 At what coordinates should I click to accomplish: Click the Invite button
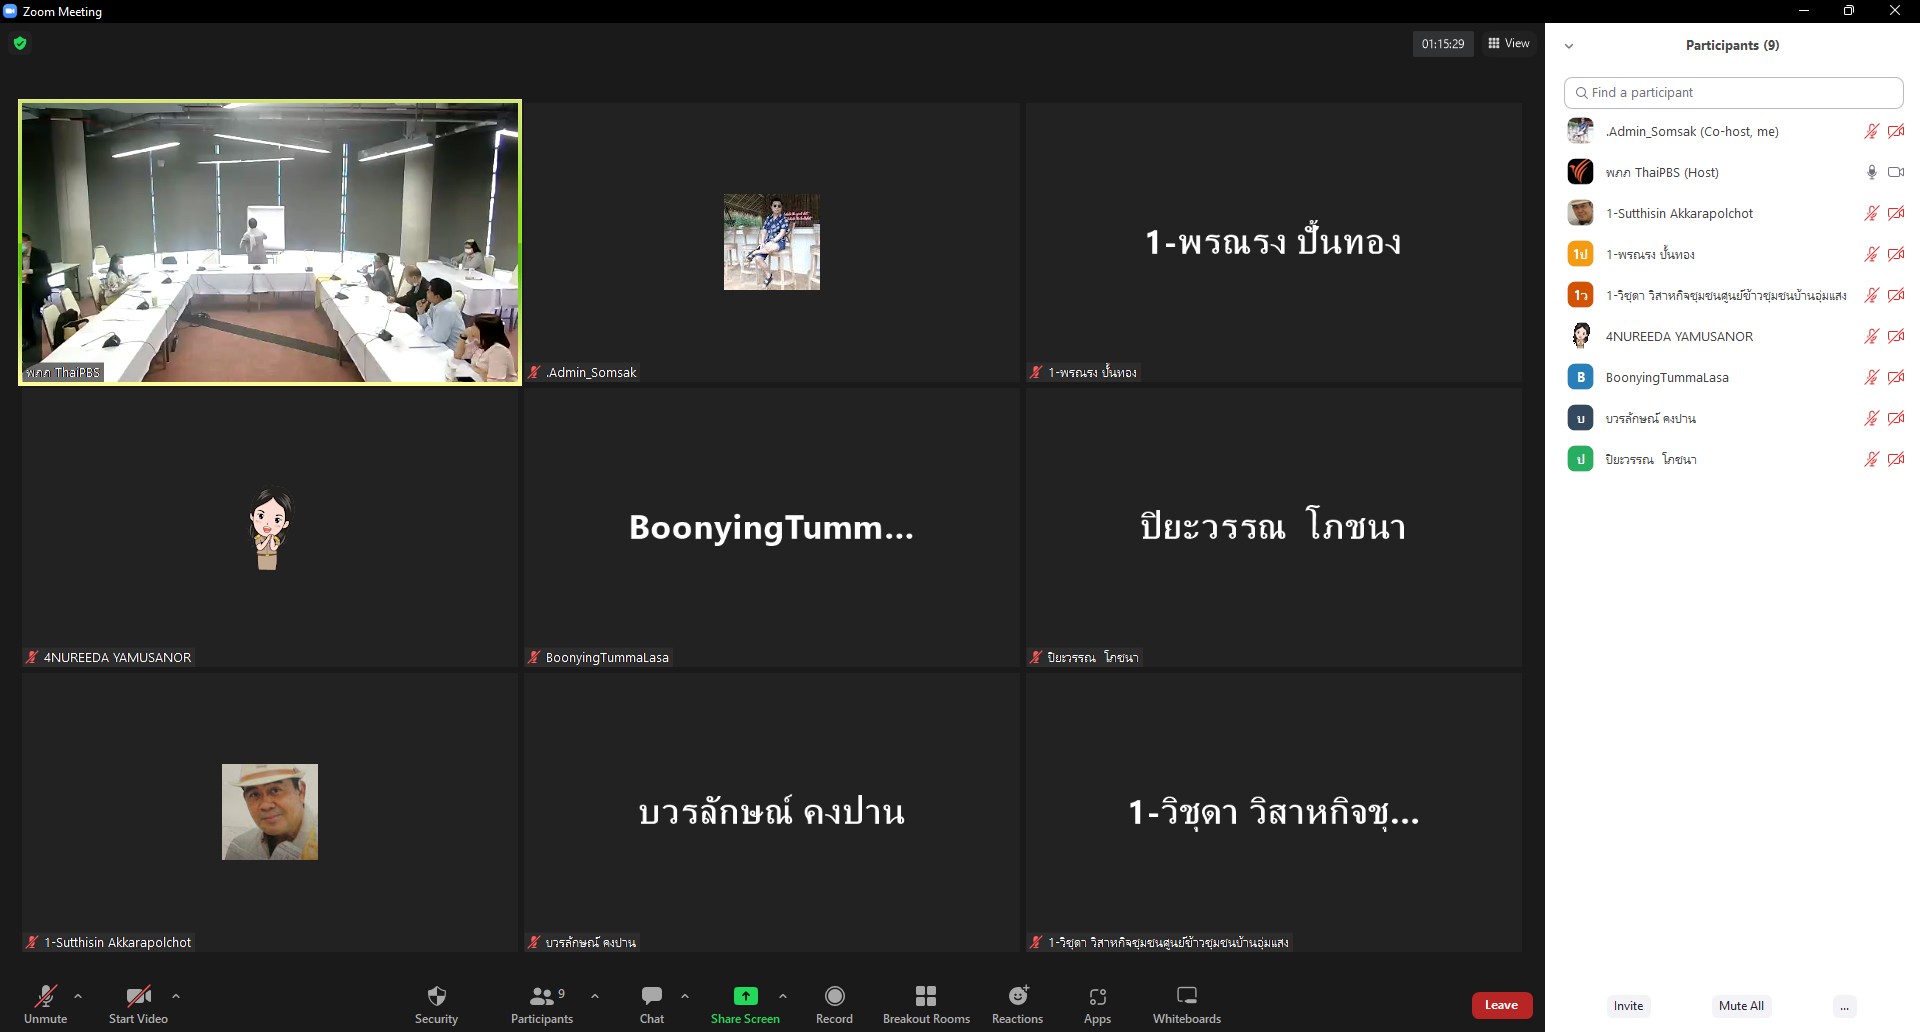point(1628,1006)
